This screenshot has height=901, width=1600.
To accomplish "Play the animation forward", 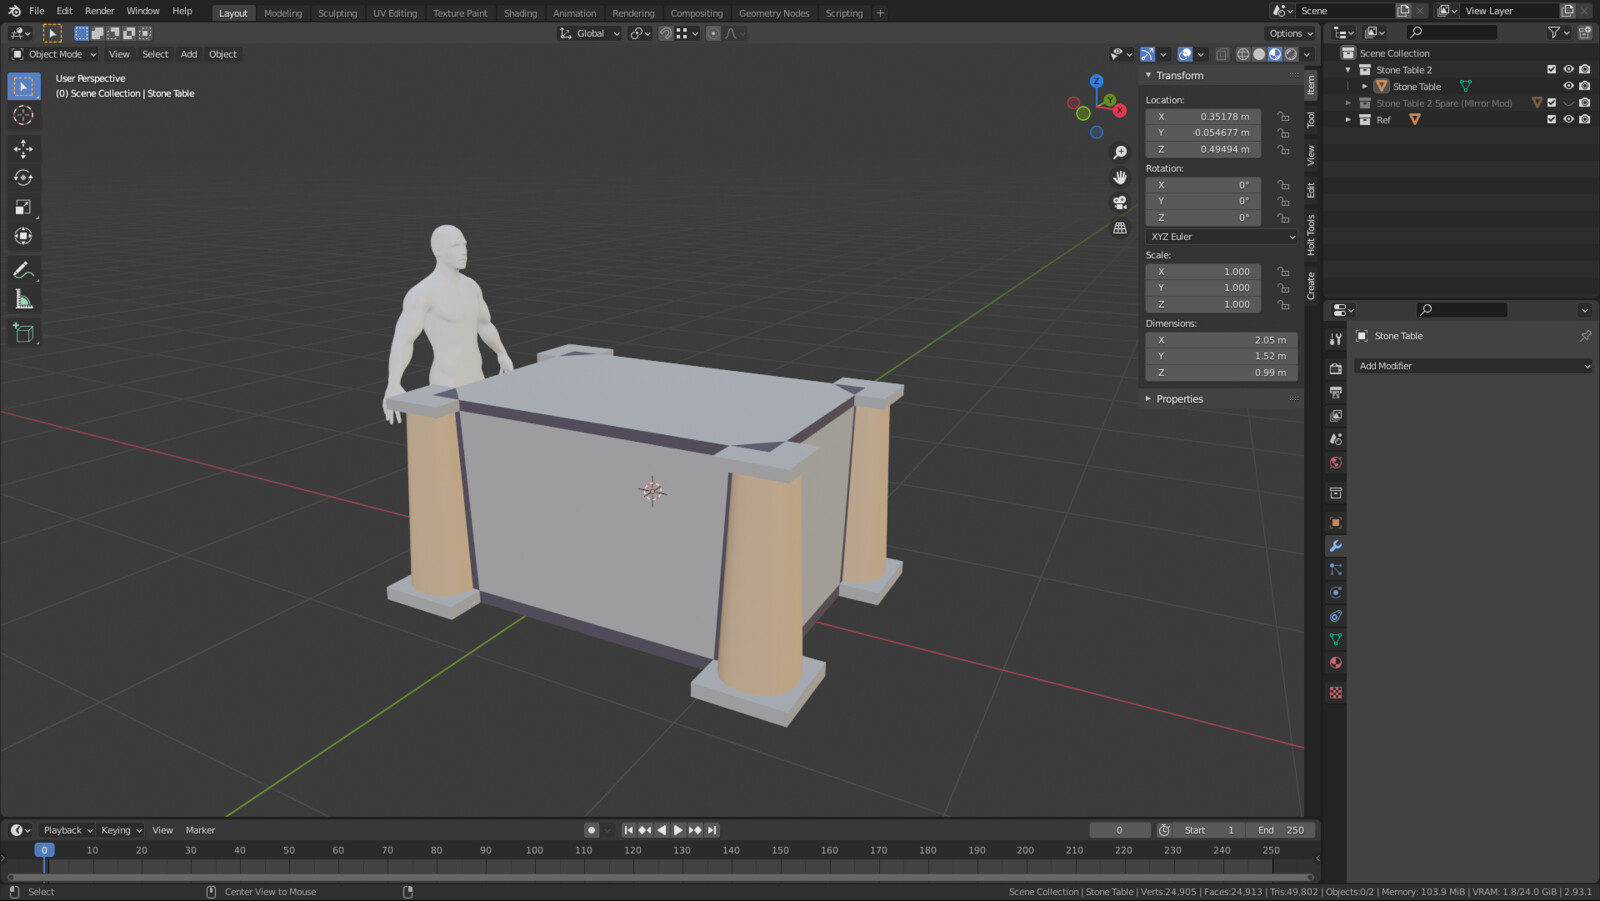I will click(x=678, y=830).
